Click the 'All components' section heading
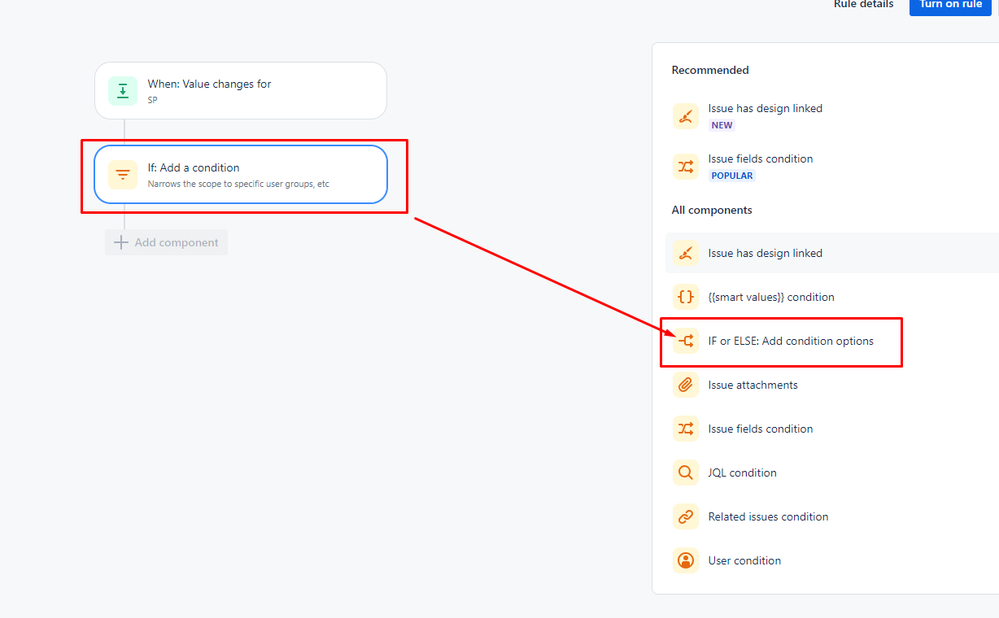Screen dimensions: 999x618 712,210
